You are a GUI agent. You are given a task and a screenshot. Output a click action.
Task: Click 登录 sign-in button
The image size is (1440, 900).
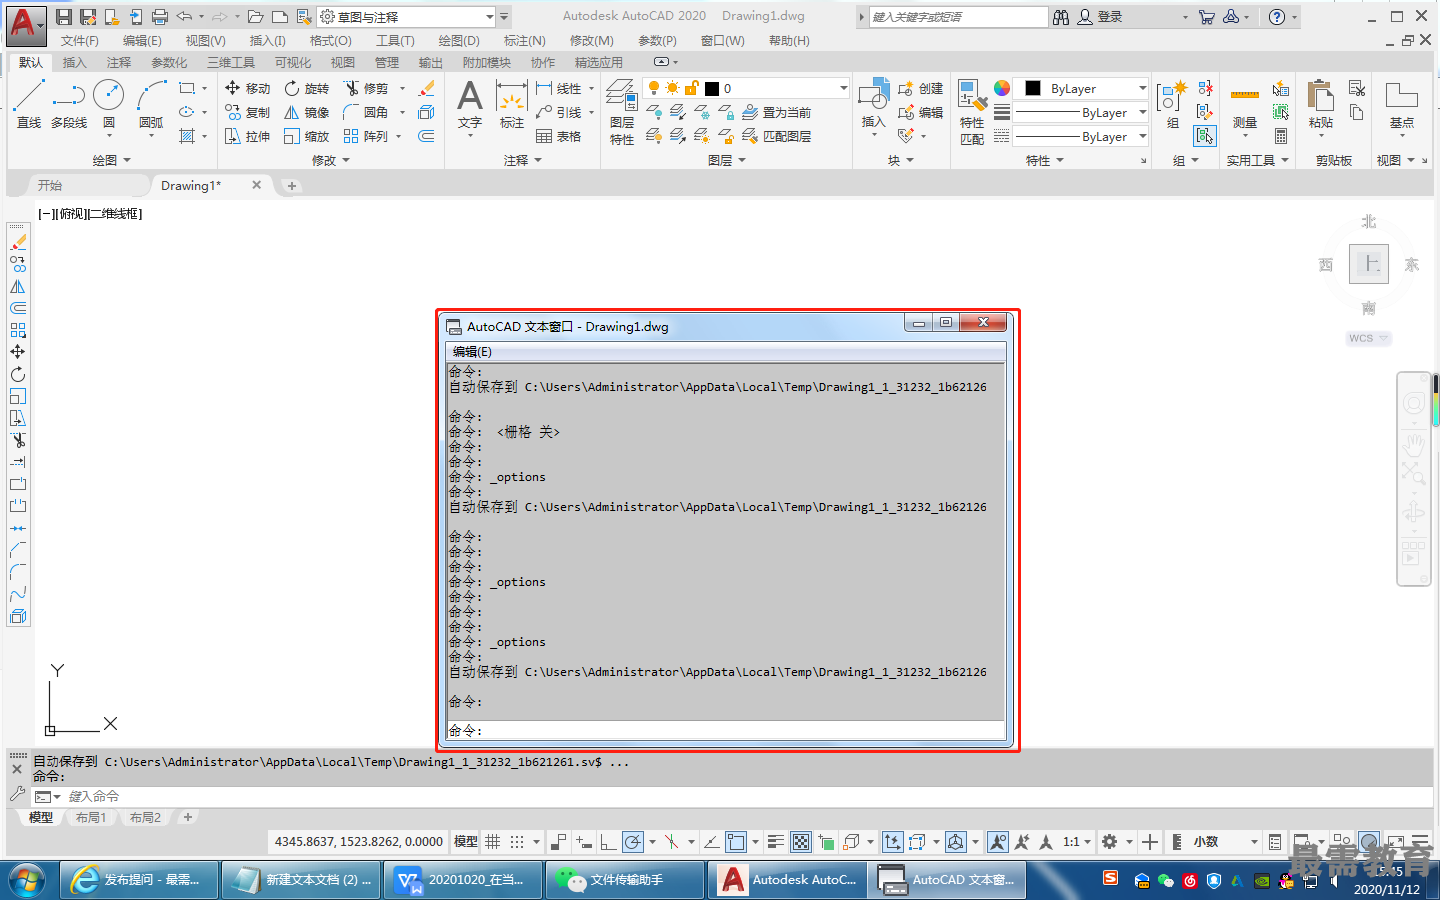[1100, 17]
